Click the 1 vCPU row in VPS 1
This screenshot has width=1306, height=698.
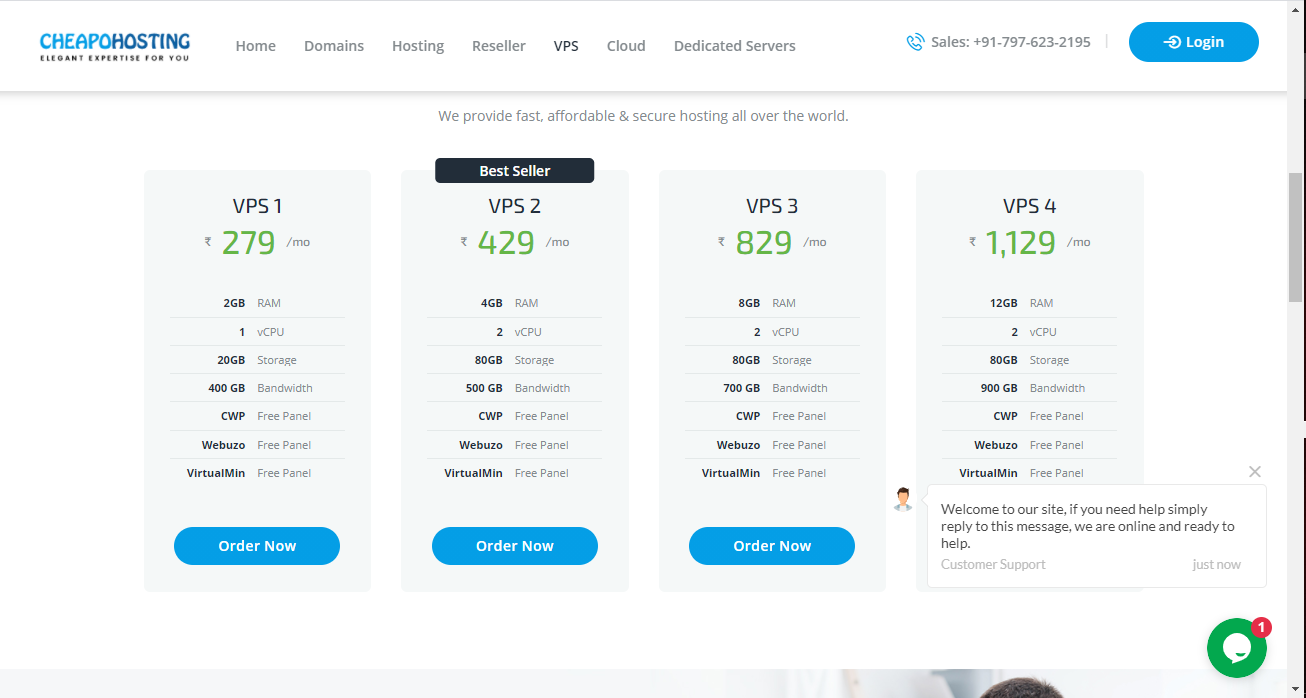[257, 332]
